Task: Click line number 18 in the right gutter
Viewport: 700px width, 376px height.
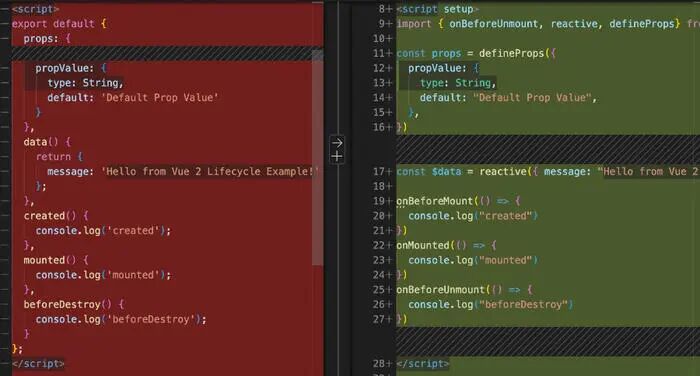Action: [379, 186]
